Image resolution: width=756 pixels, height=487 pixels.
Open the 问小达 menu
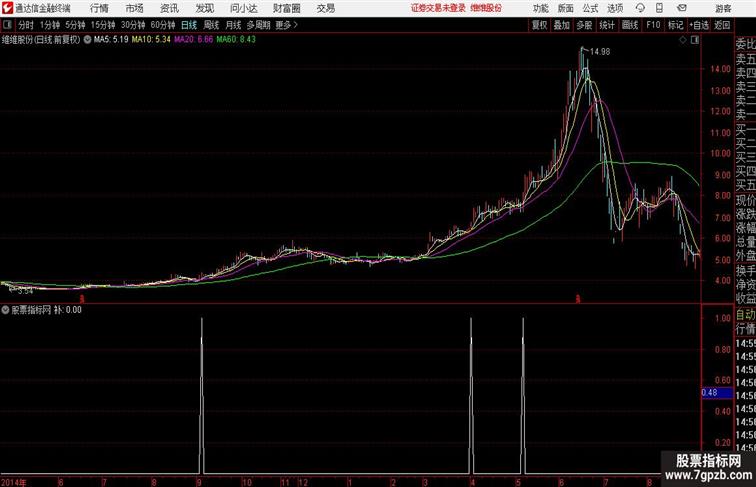243,8
